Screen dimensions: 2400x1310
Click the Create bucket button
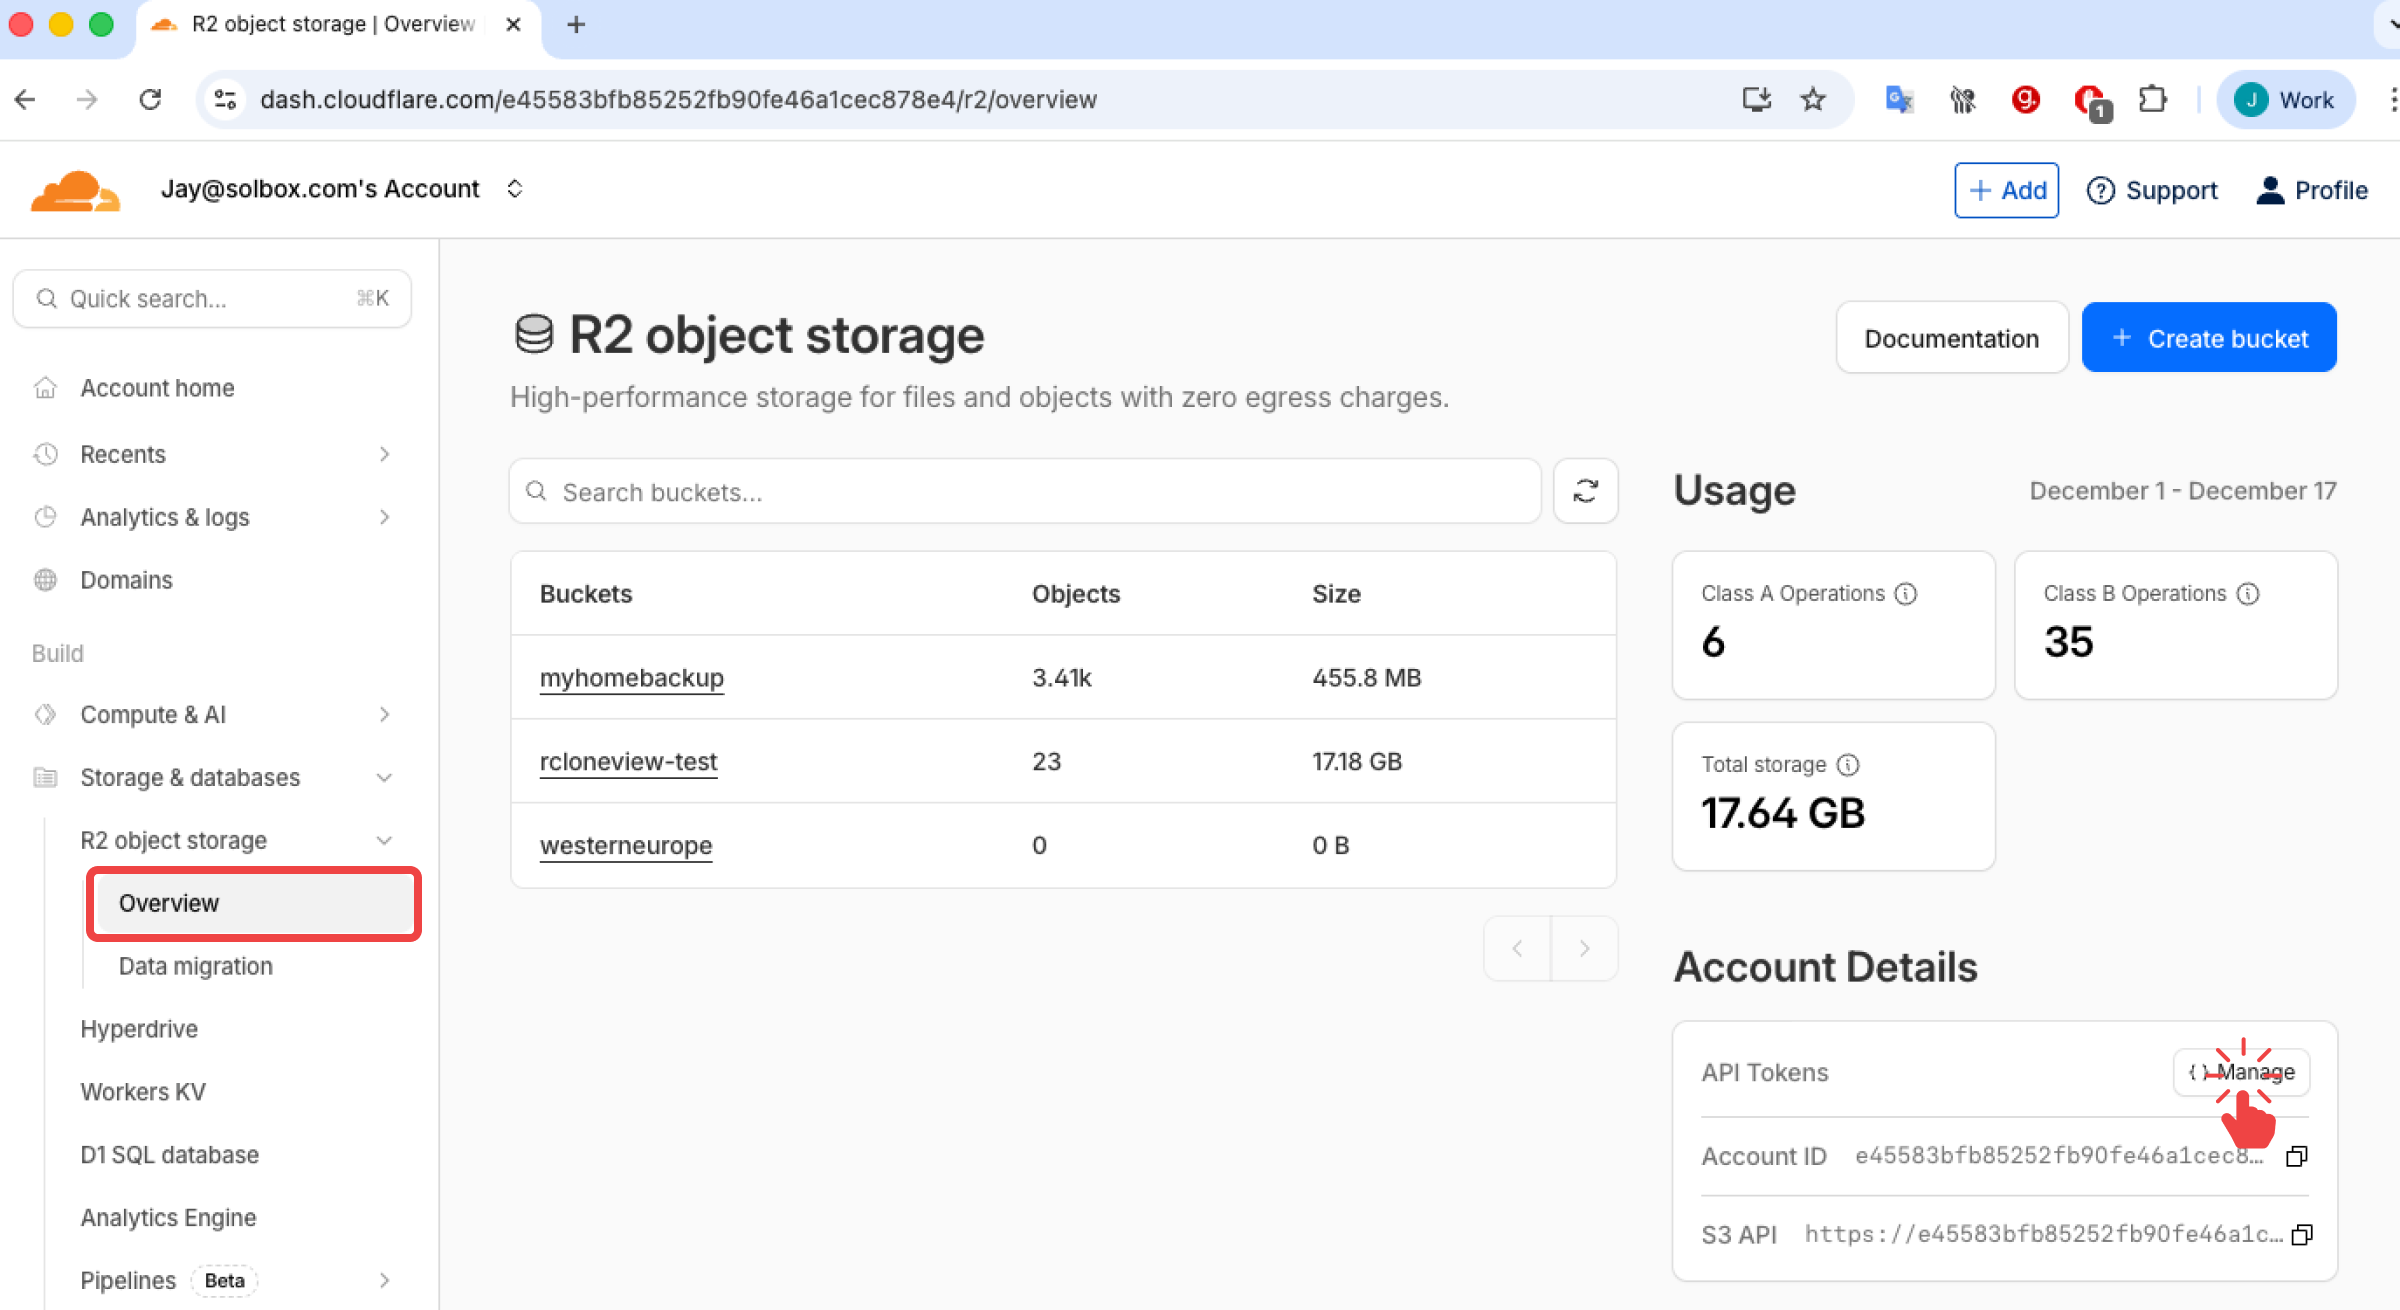click(x=2209, y=337)
